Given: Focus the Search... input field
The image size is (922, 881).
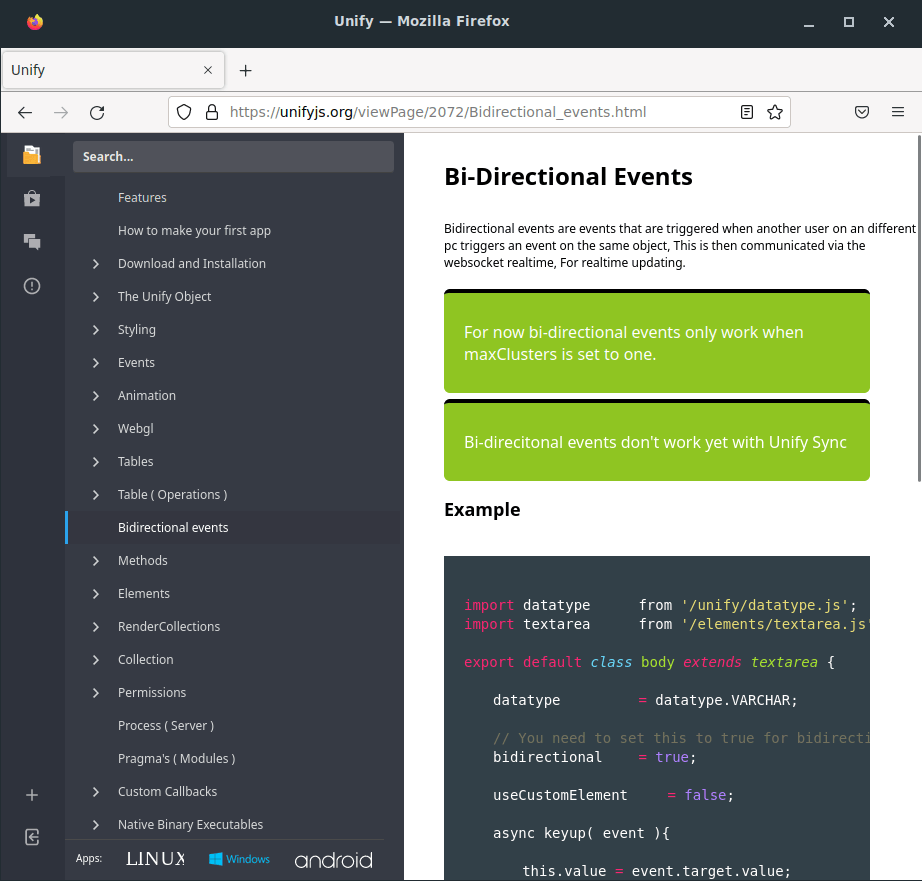Looking at the screenshot, I should [233, 156].
